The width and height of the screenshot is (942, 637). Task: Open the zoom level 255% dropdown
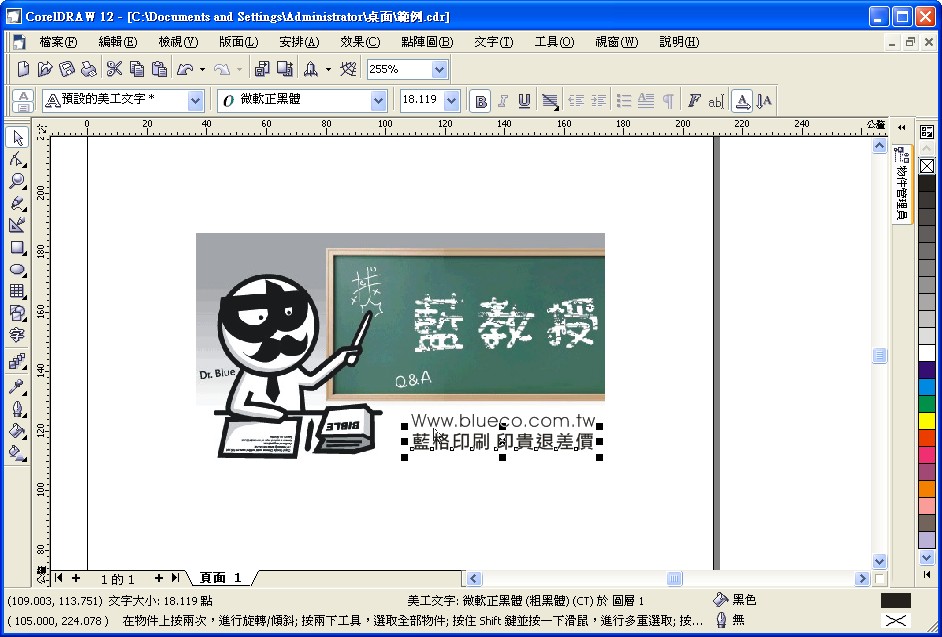pos(439,69)
